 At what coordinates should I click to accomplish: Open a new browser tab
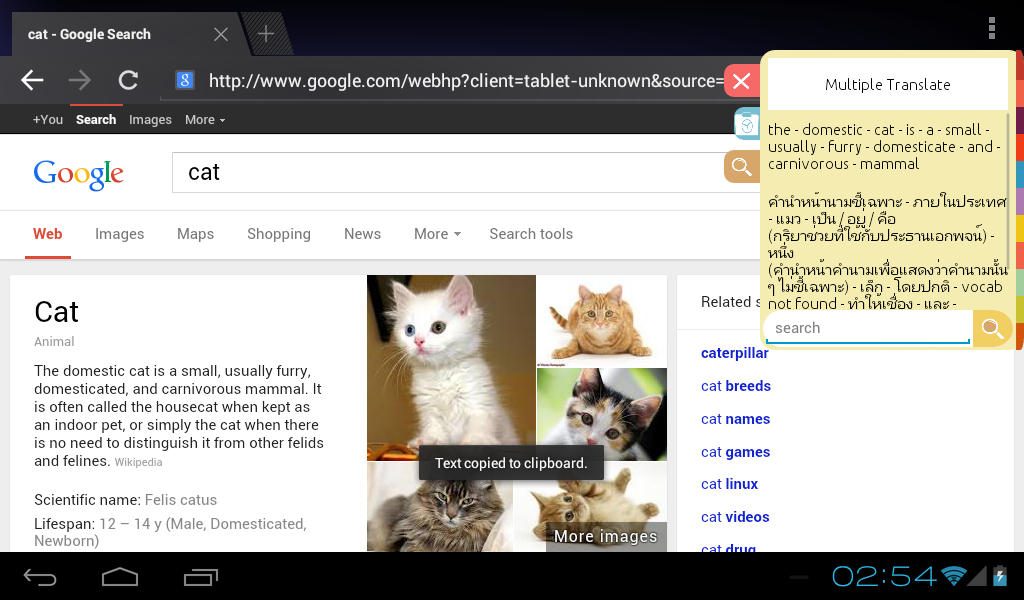pyautogui.click(x=266, y=34)
